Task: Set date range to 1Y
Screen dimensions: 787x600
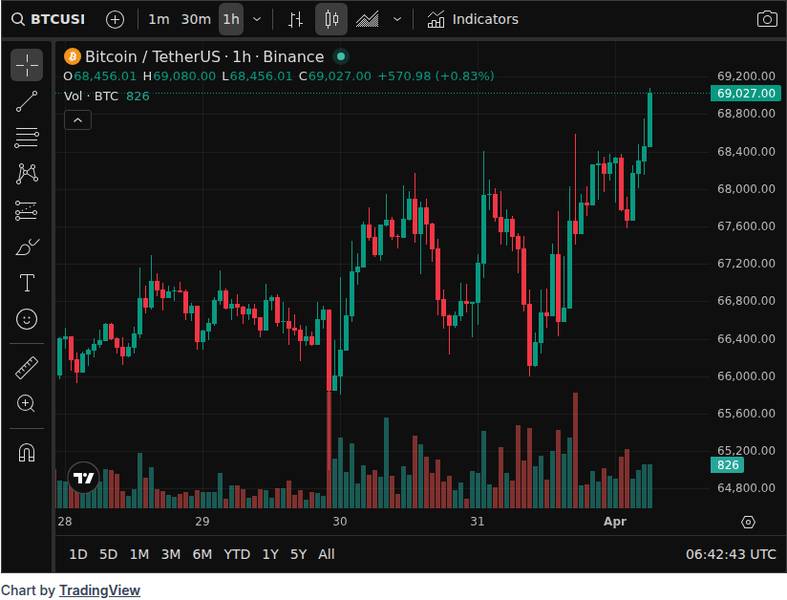Action: 270,554
